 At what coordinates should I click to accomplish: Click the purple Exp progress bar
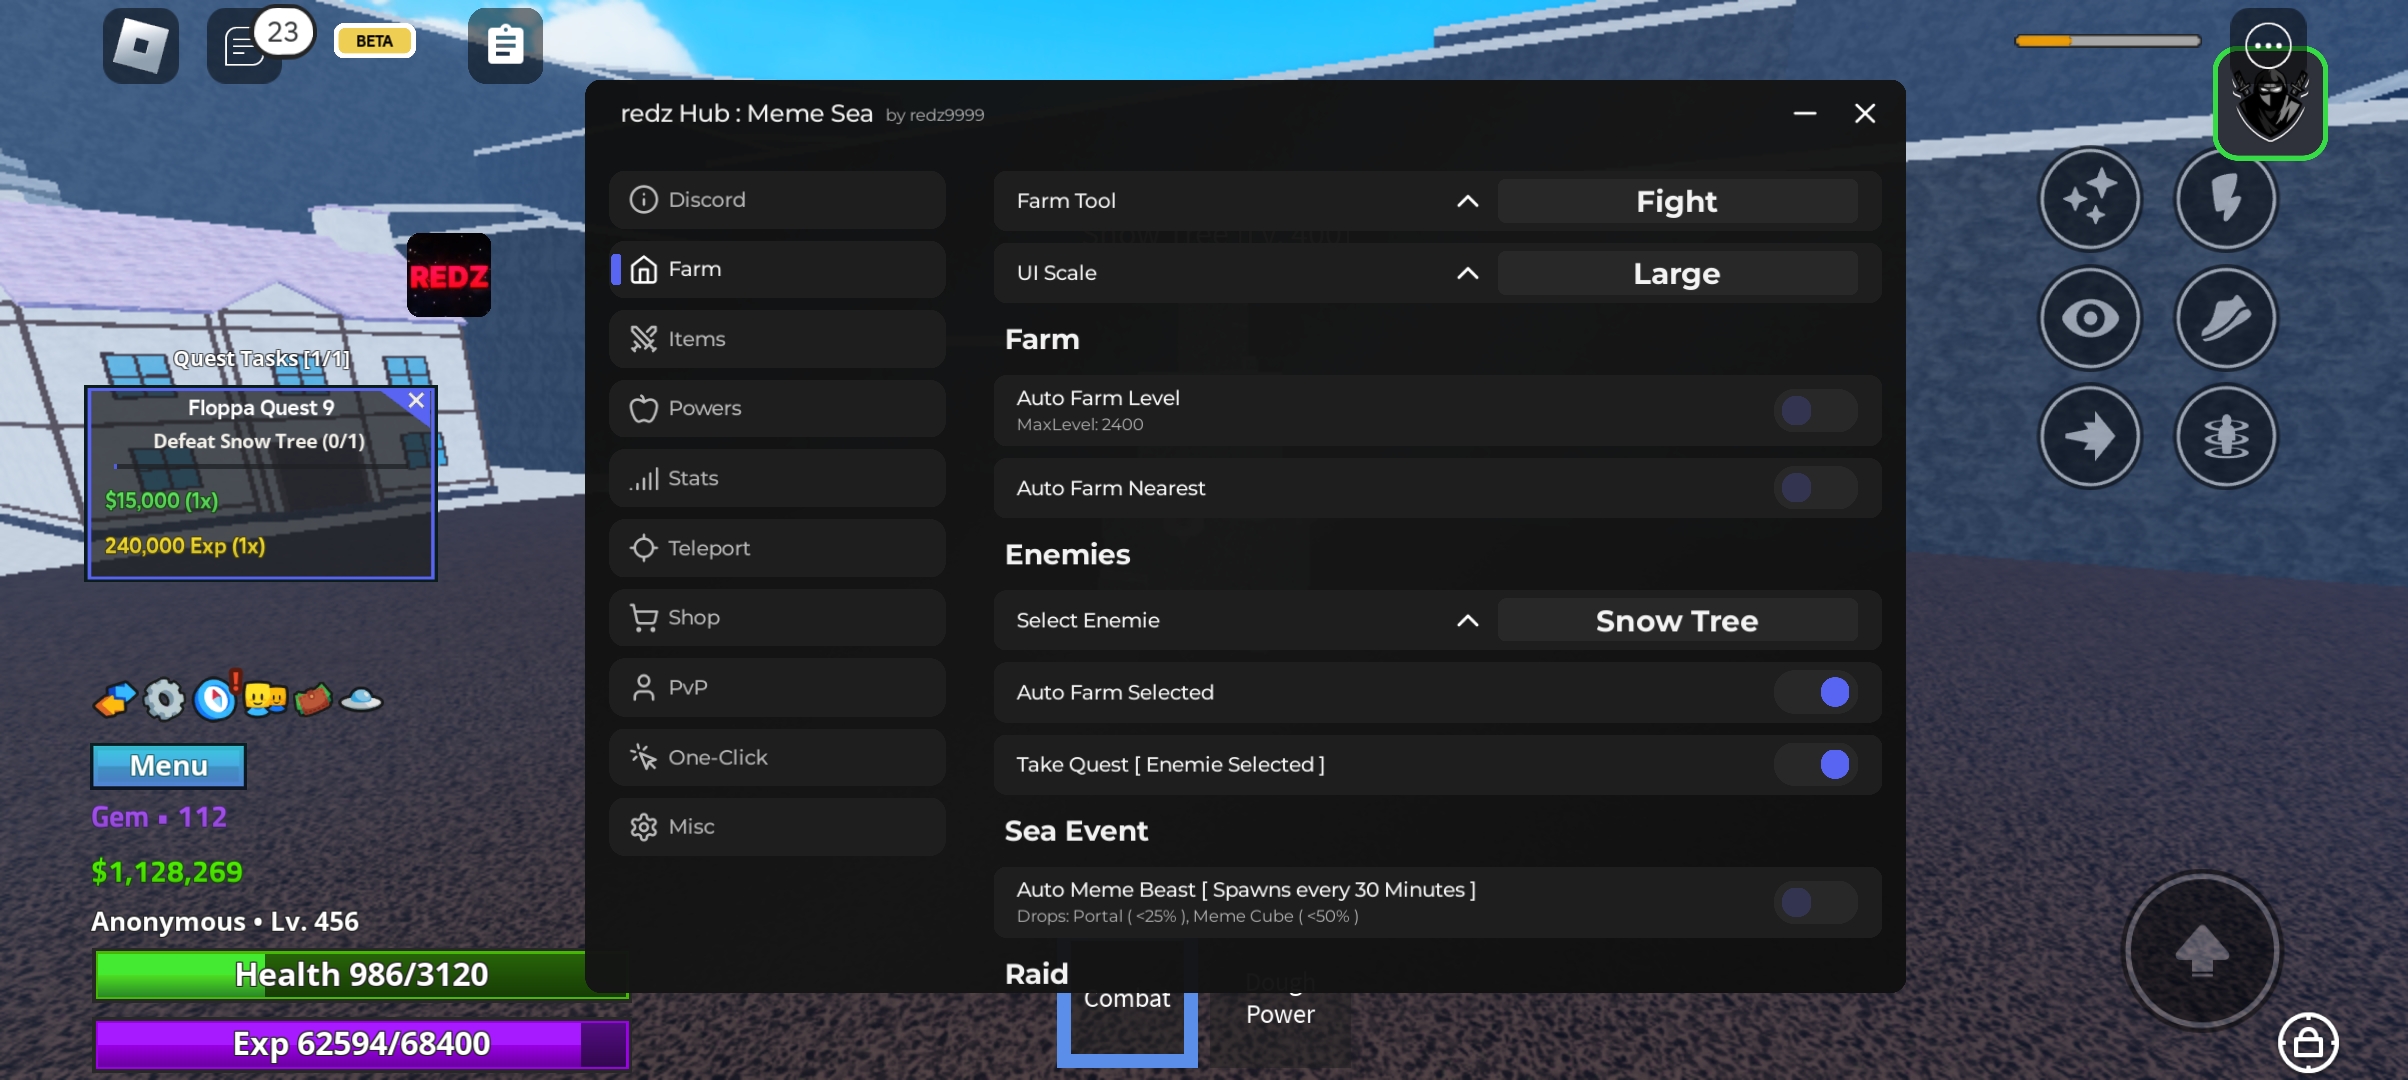[x=360, y=1044]
